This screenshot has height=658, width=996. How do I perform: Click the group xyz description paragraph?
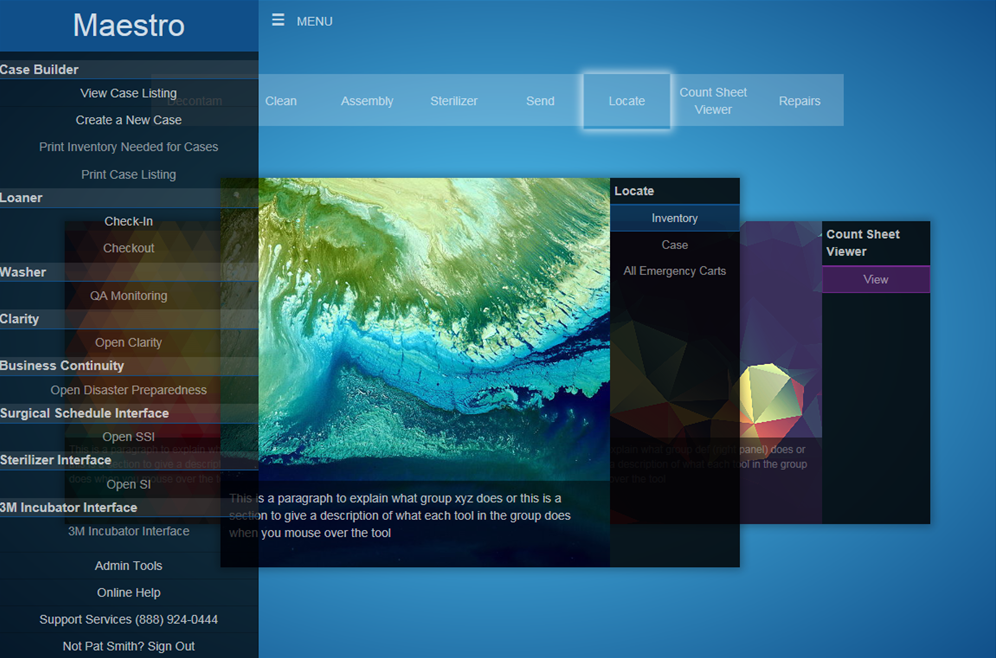(400, 515)
